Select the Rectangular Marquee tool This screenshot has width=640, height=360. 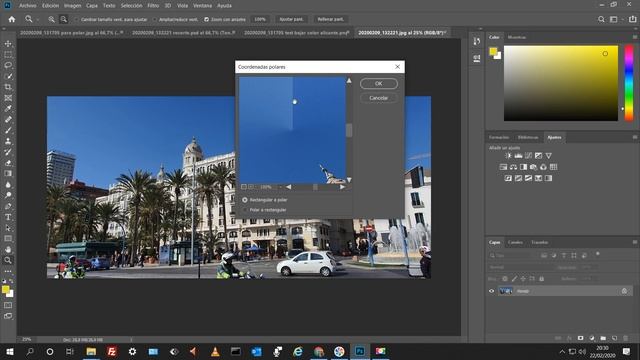pos(8,54)
